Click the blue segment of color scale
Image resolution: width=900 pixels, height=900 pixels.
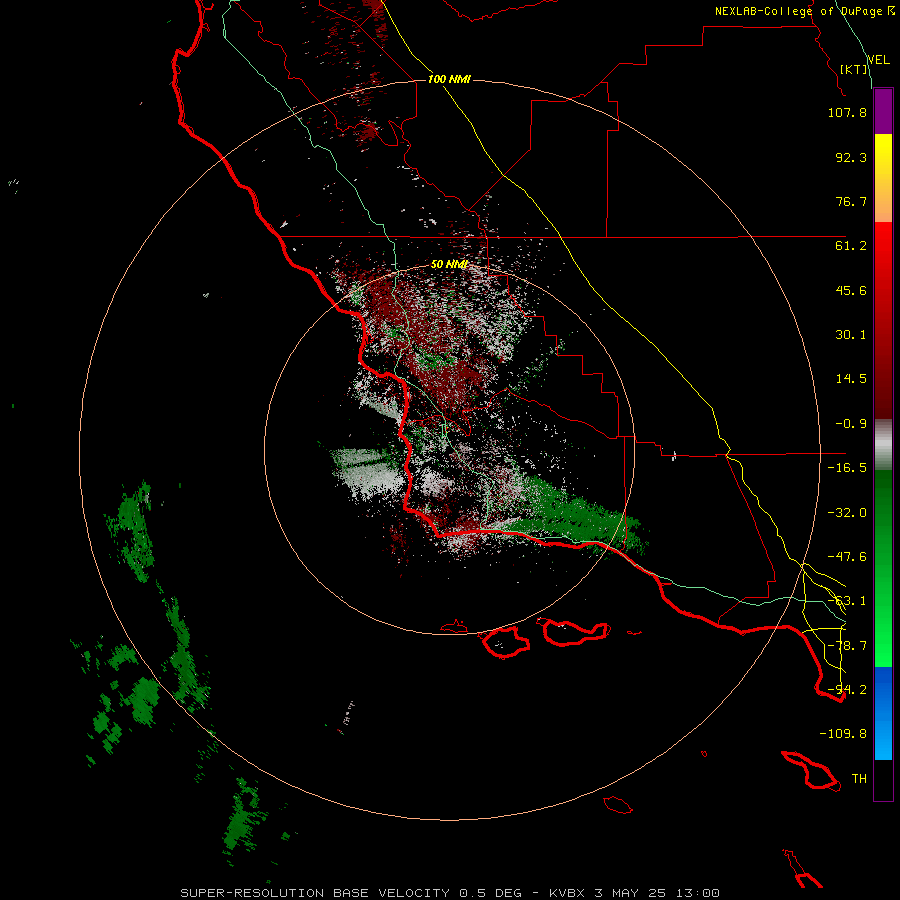tap(883, 713)
